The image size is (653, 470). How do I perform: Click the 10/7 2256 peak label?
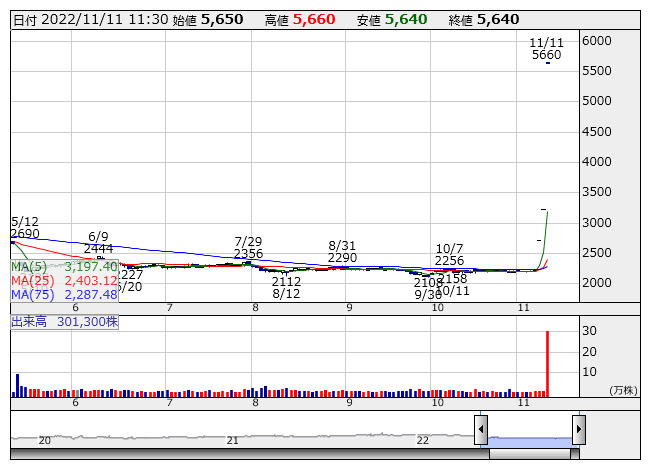click(449, 255)
